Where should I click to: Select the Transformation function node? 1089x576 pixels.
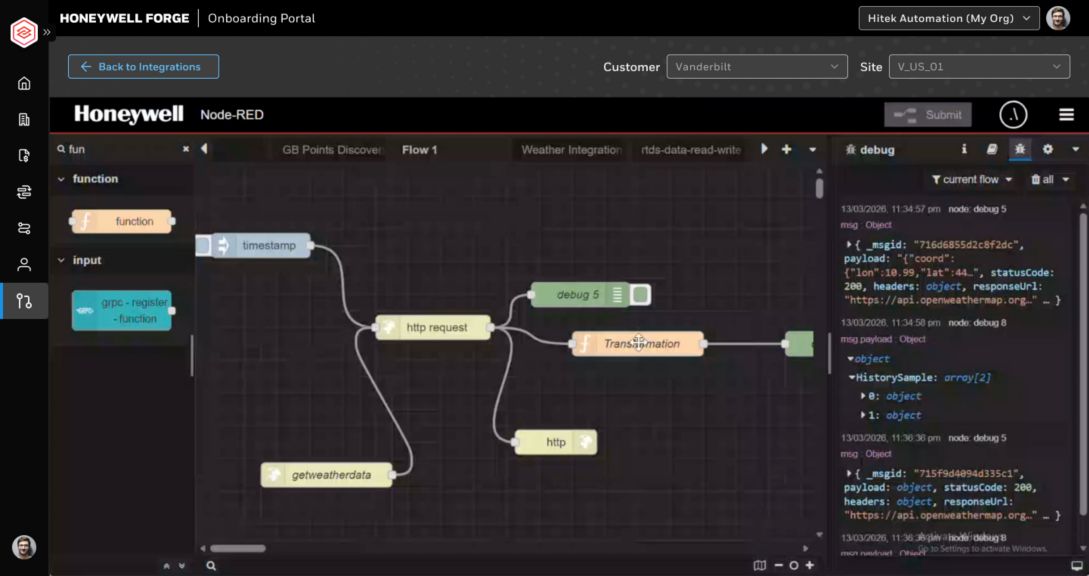[638, 344]
